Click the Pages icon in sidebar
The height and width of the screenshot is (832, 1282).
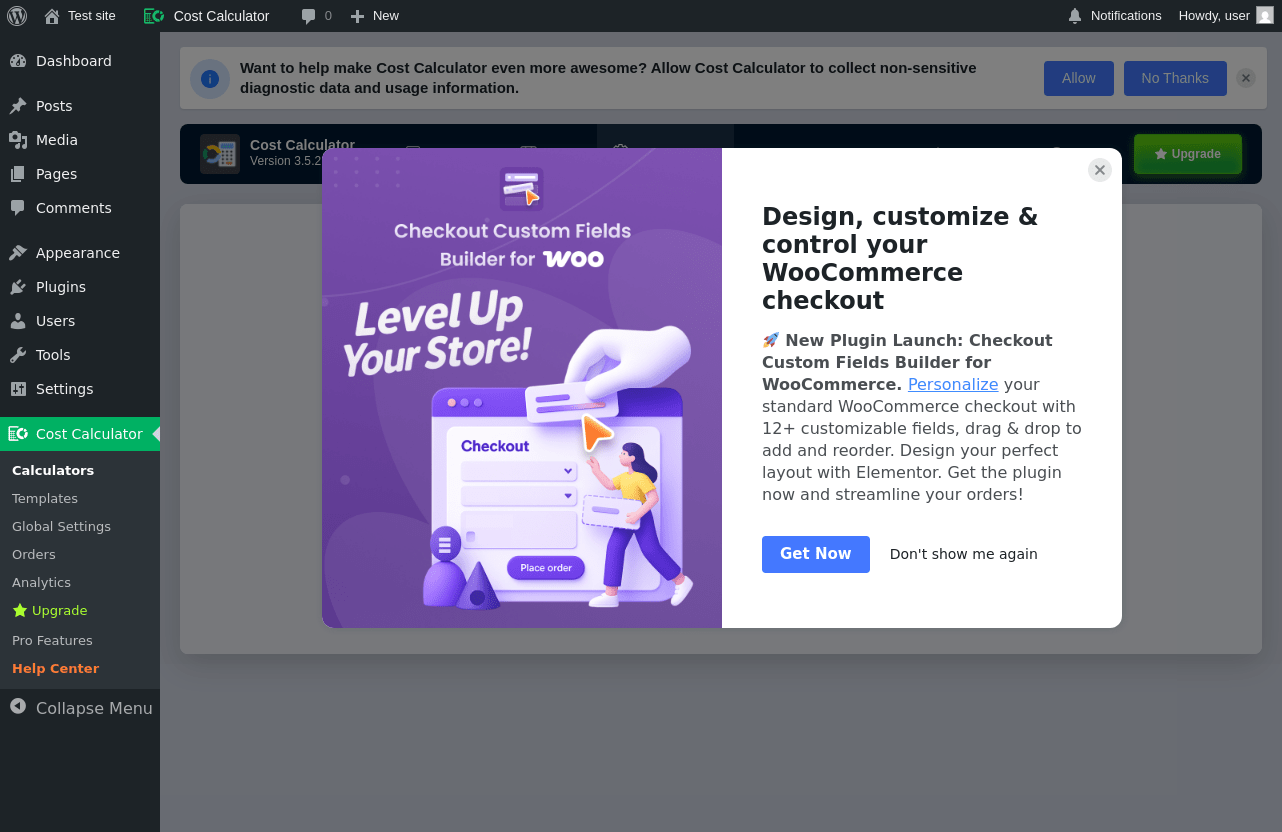tap(18, 174)
